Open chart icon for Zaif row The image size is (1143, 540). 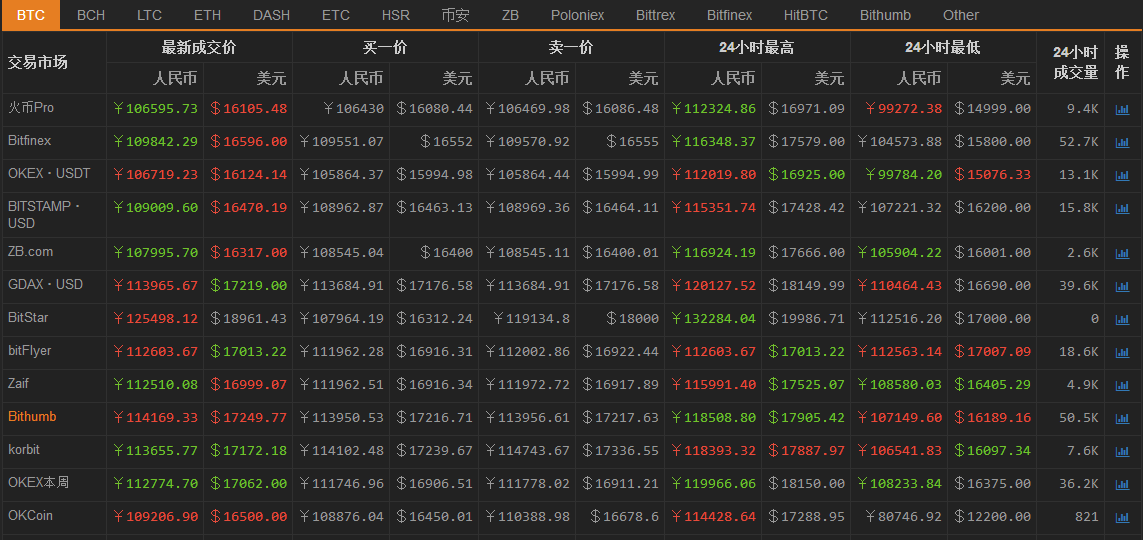1122,386
